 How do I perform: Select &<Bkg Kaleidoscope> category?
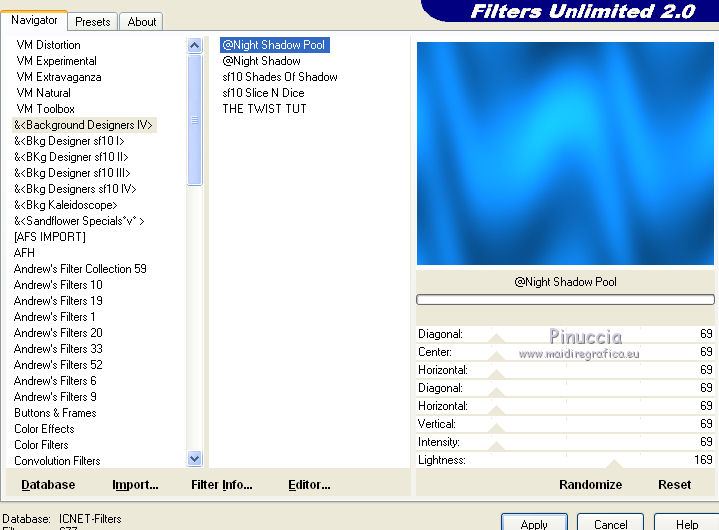(x=66, y=205)
